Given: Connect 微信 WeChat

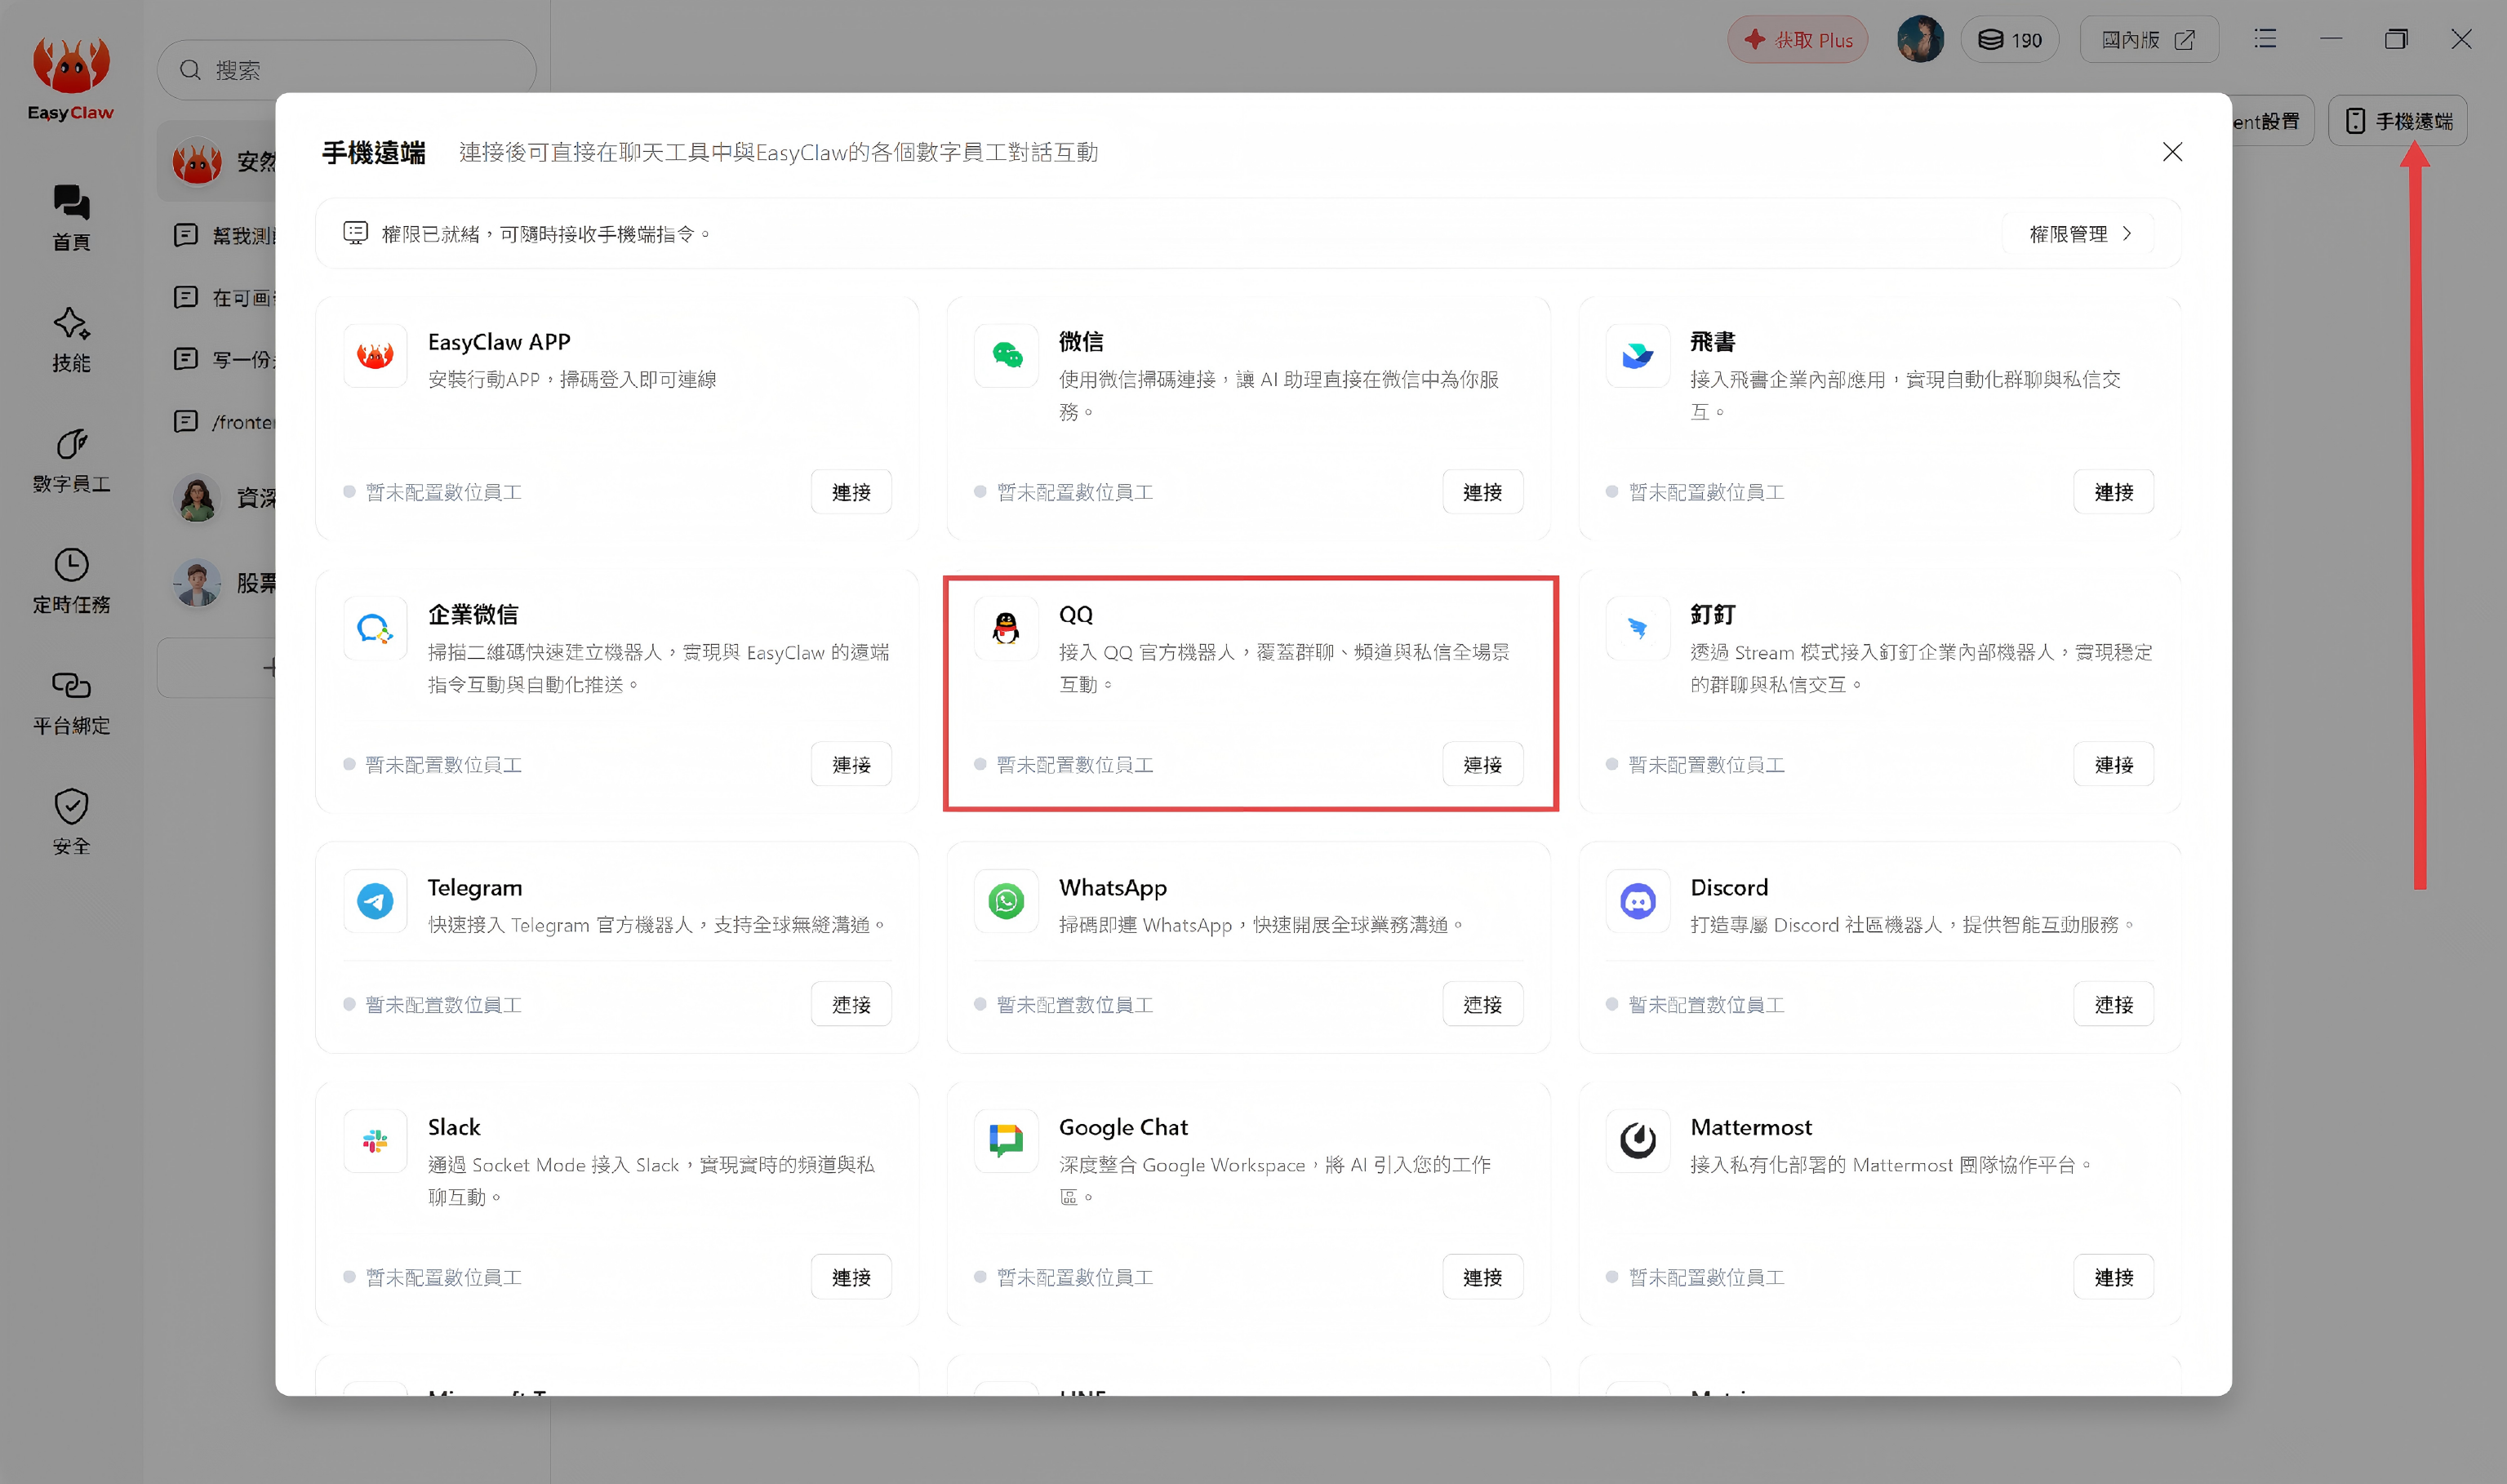Looking at the screenshot, I should [1482, 492].
